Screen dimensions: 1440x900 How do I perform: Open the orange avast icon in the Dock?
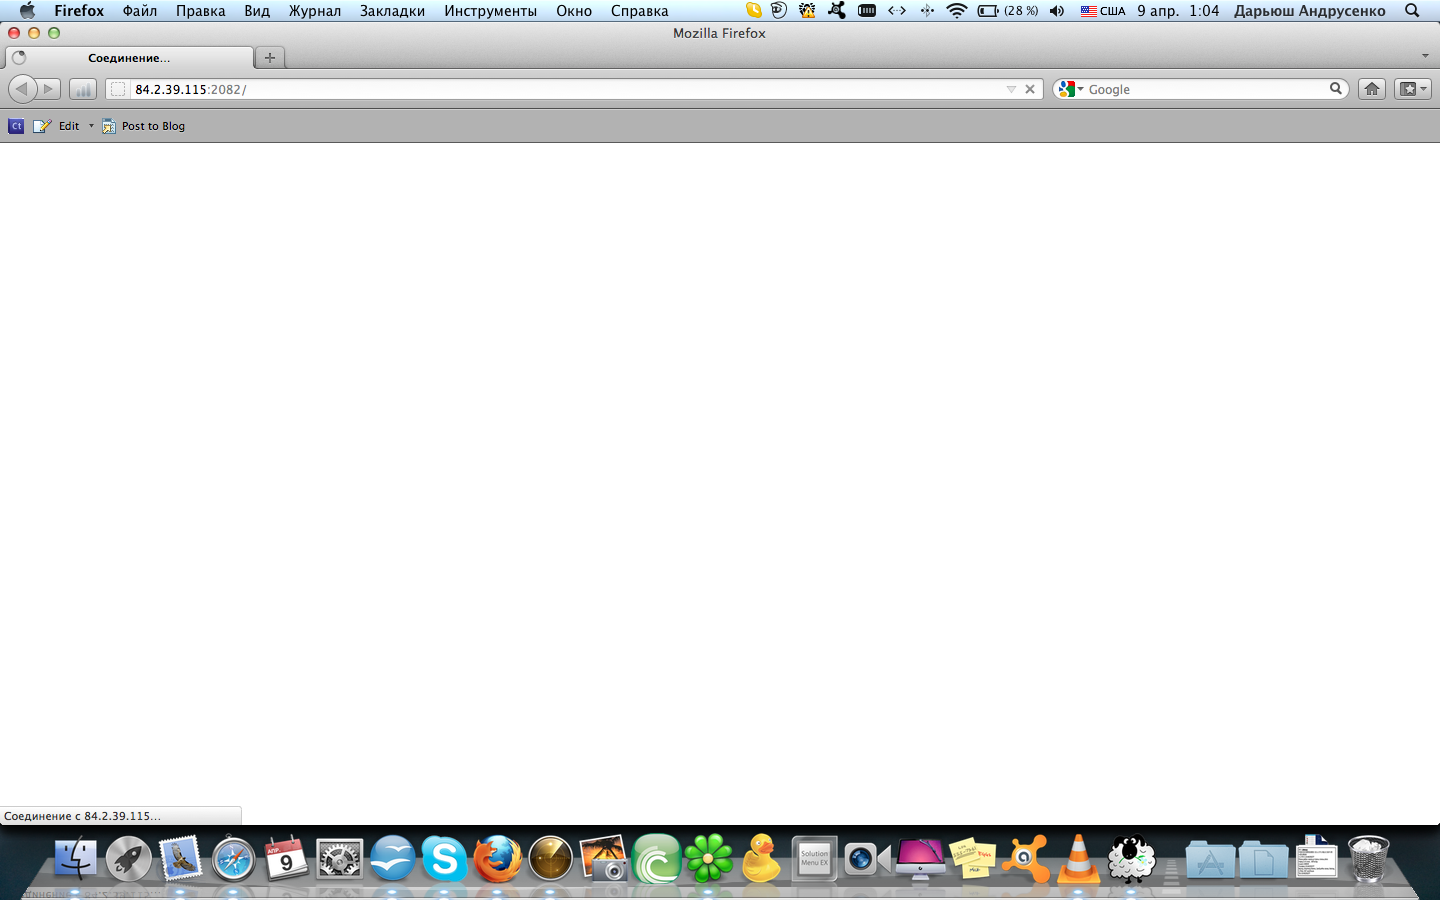tap(1025, 858)
